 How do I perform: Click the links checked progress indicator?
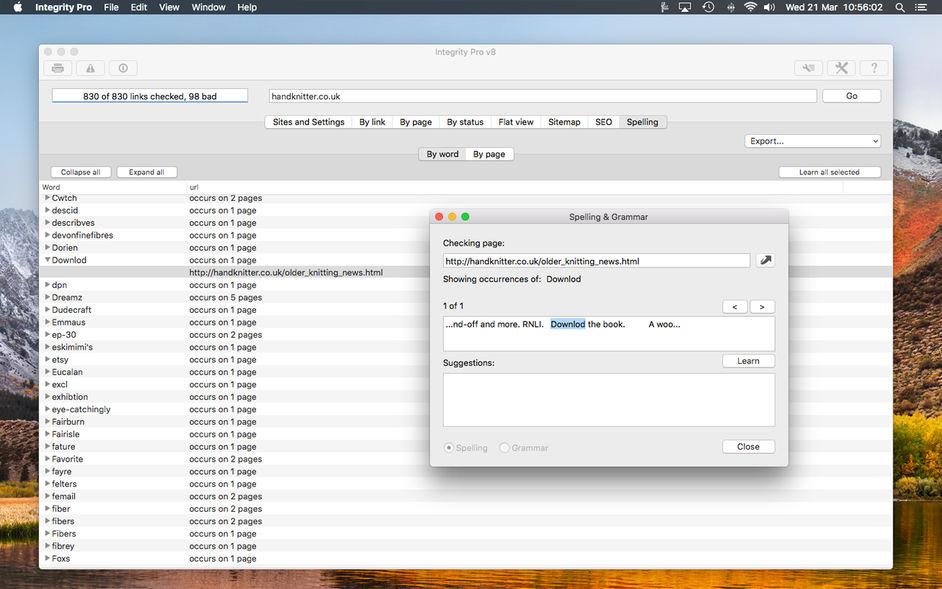pyautogui.click(x=150, y=96)
